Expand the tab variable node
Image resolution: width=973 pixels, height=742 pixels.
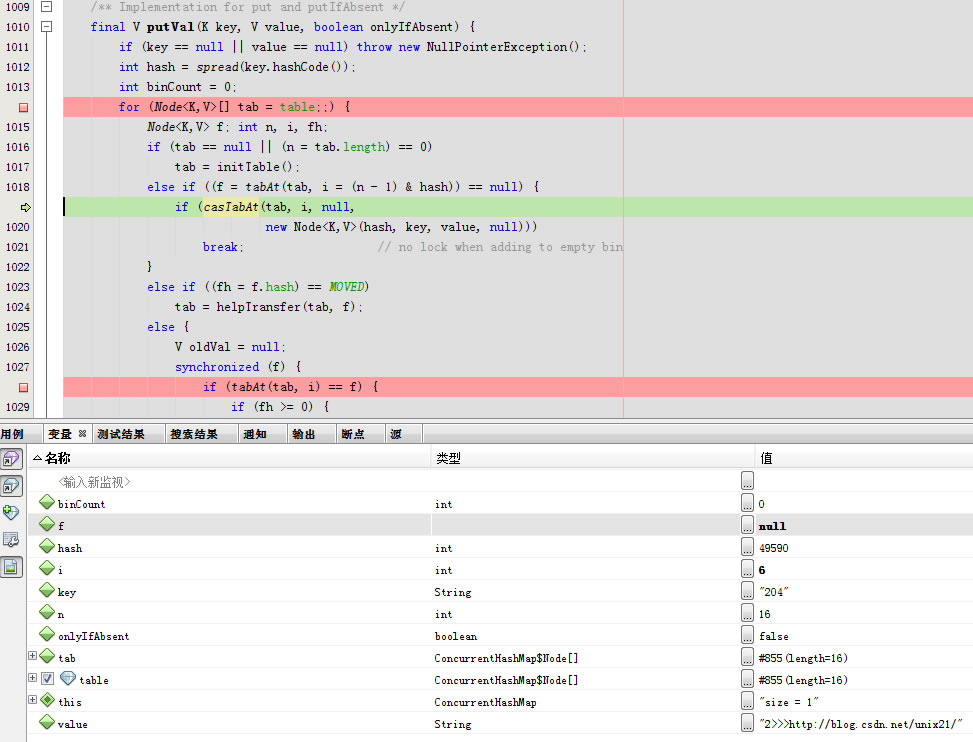pos(32,655)
